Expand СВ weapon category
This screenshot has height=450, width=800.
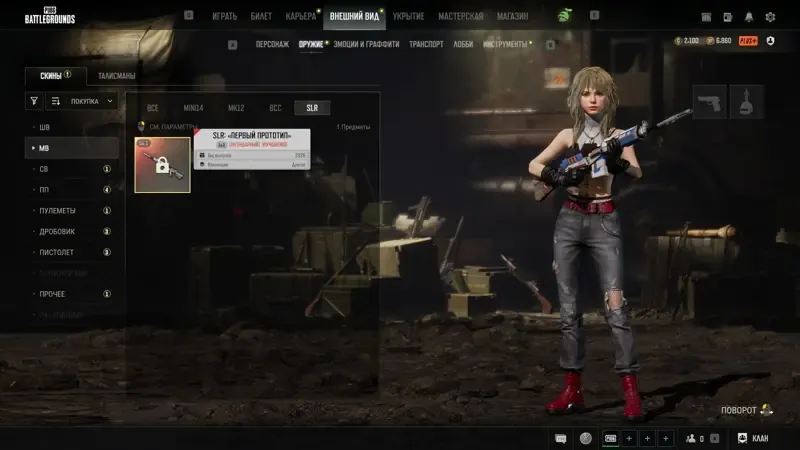[71, 169]
